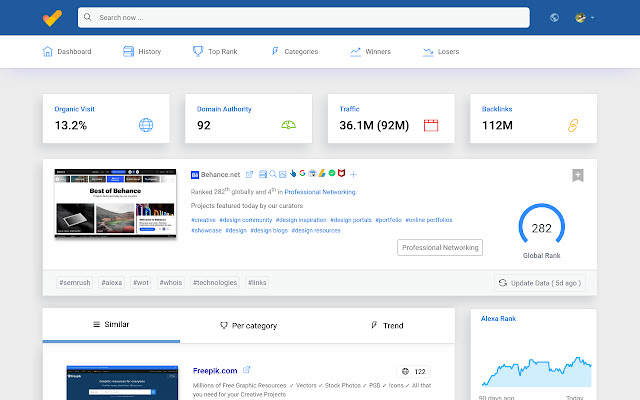Screen dimensions: 640x400
Task: Click the #design inspiration hashtag
Action: (301, 220)
